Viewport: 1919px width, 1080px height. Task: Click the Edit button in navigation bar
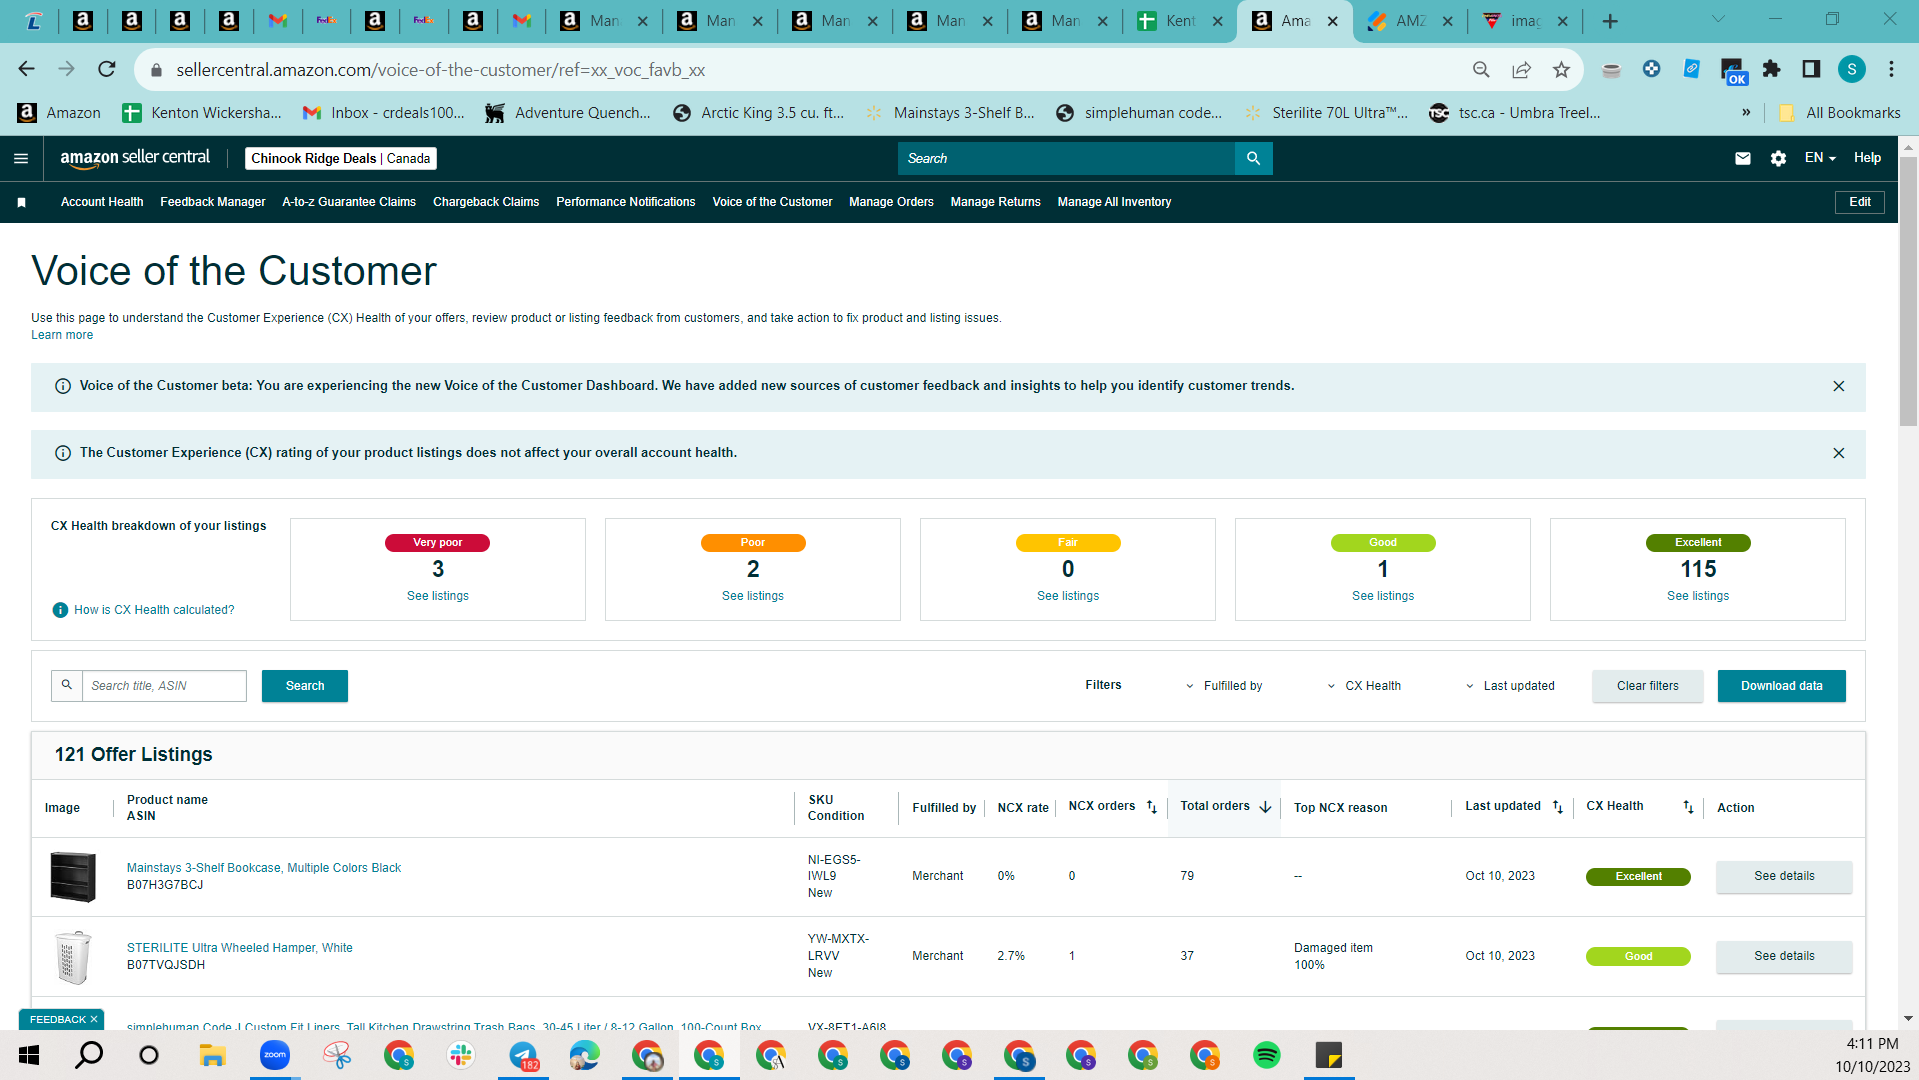1860,202
